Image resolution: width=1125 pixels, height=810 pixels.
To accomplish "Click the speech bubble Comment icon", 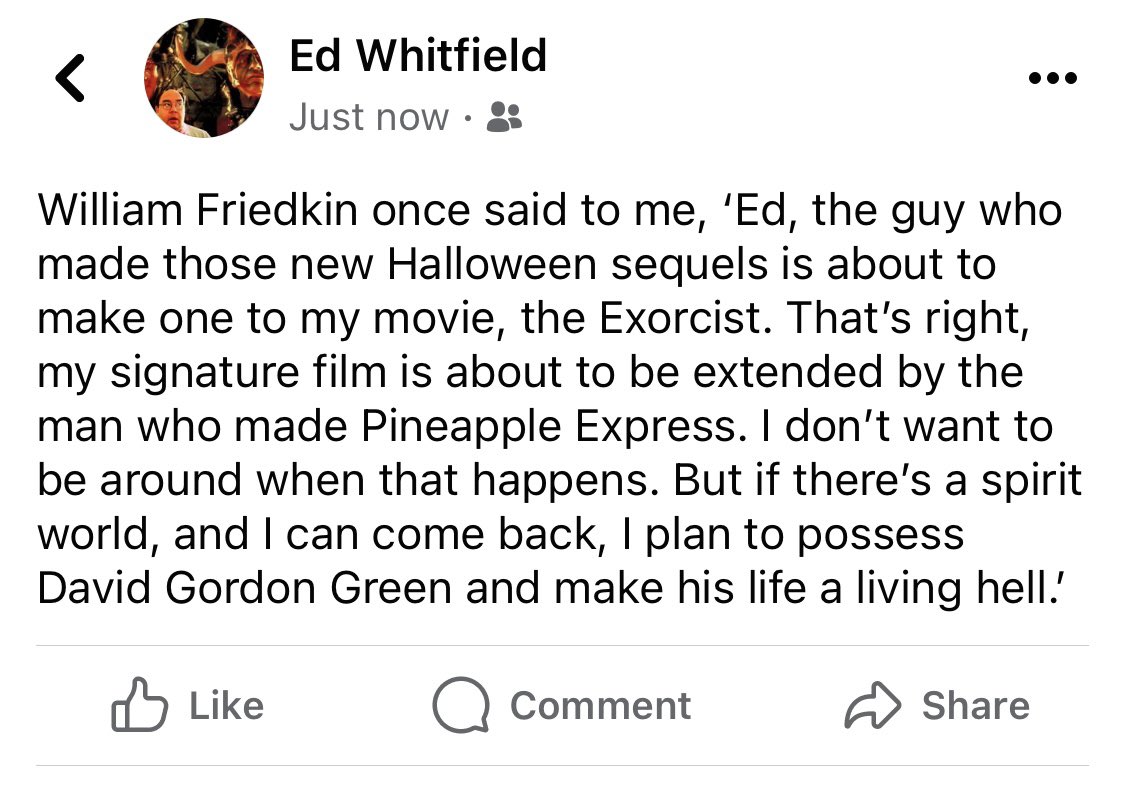I will pyautogui.click(x=460, y=705).
